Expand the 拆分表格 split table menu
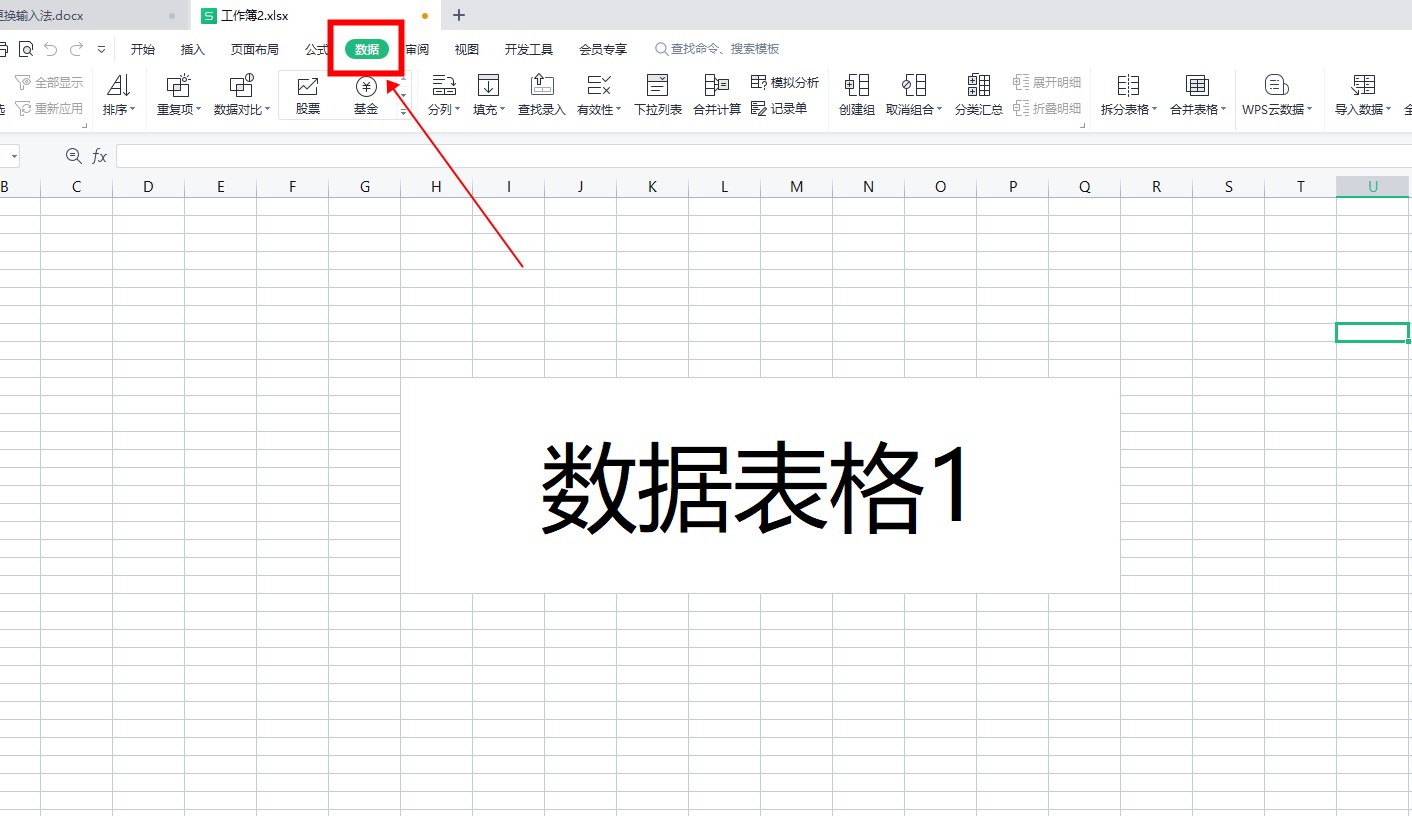 click(x=1128, y=109)
